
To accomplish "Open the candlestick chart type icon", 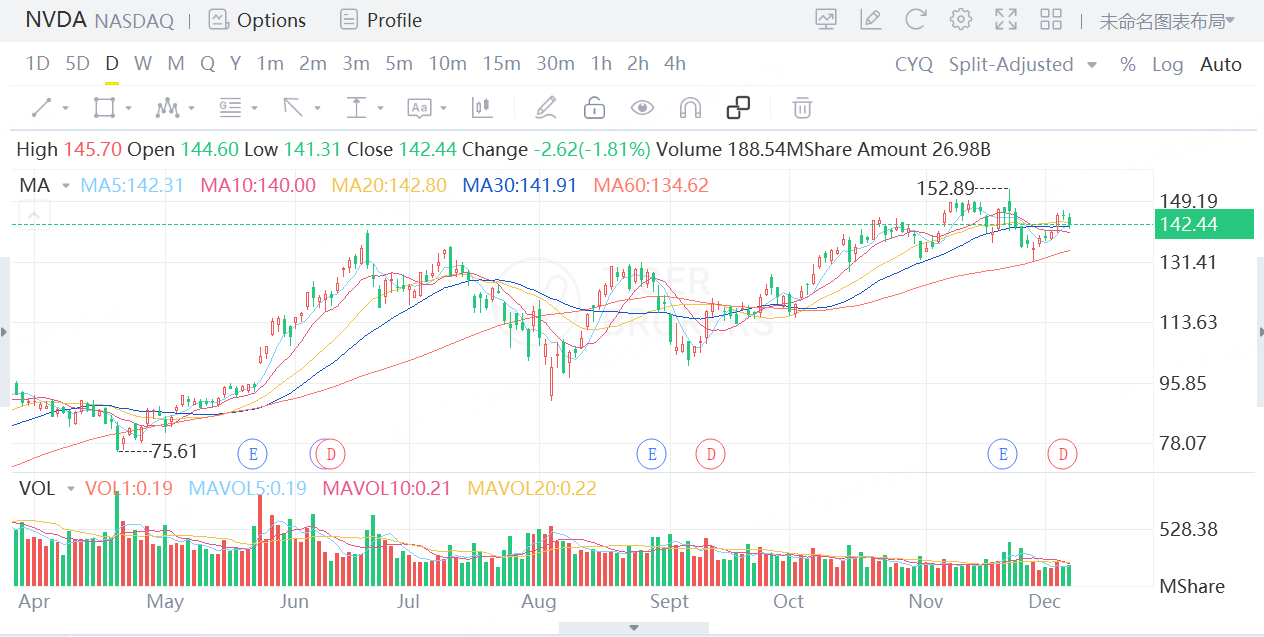I will click(x=482, y=107).
